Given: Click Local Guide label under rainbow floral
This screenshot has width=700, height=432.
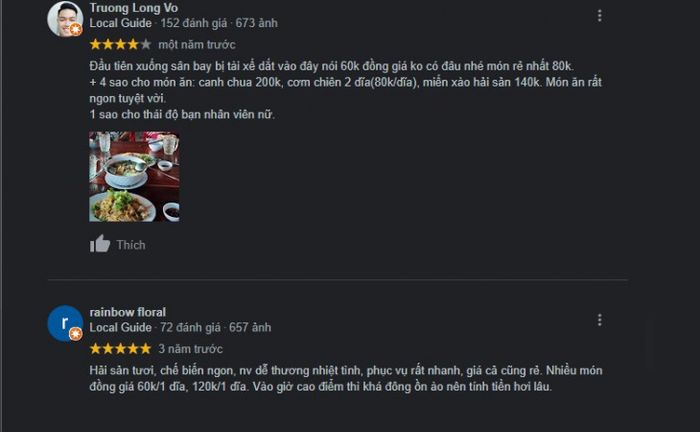Looking at the screenshot, I should pos(121,328).
